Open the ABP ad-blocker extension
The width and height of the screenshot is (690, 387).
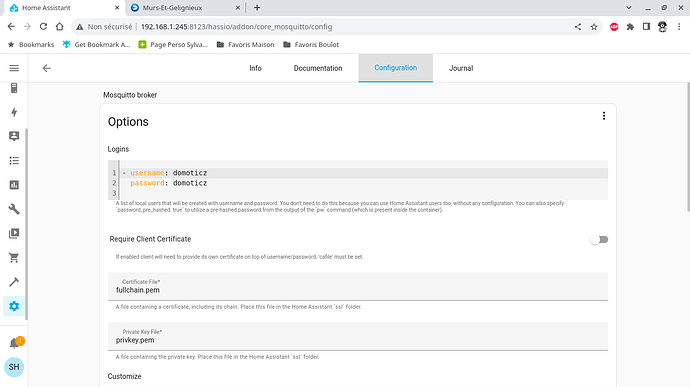point(614,27)
